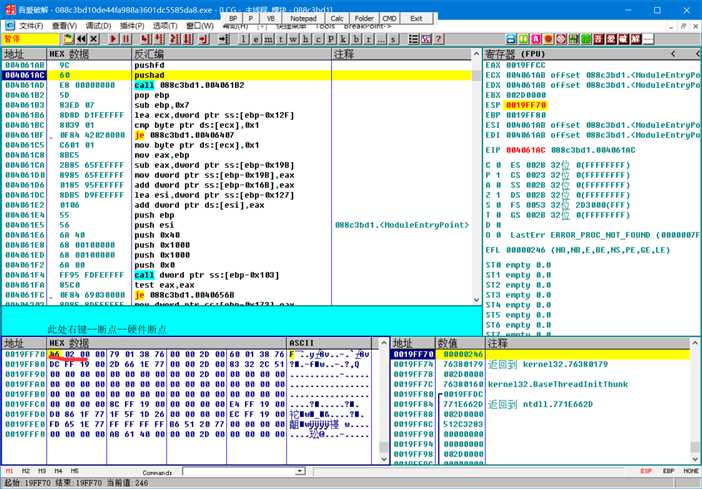Click the CMD button on floating bar

390,18
